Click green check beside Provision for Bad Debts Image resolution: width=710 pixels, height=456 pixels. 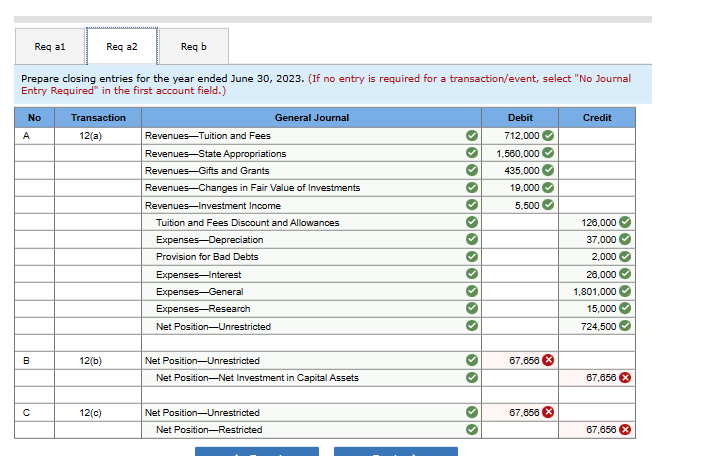click(472, 256)
